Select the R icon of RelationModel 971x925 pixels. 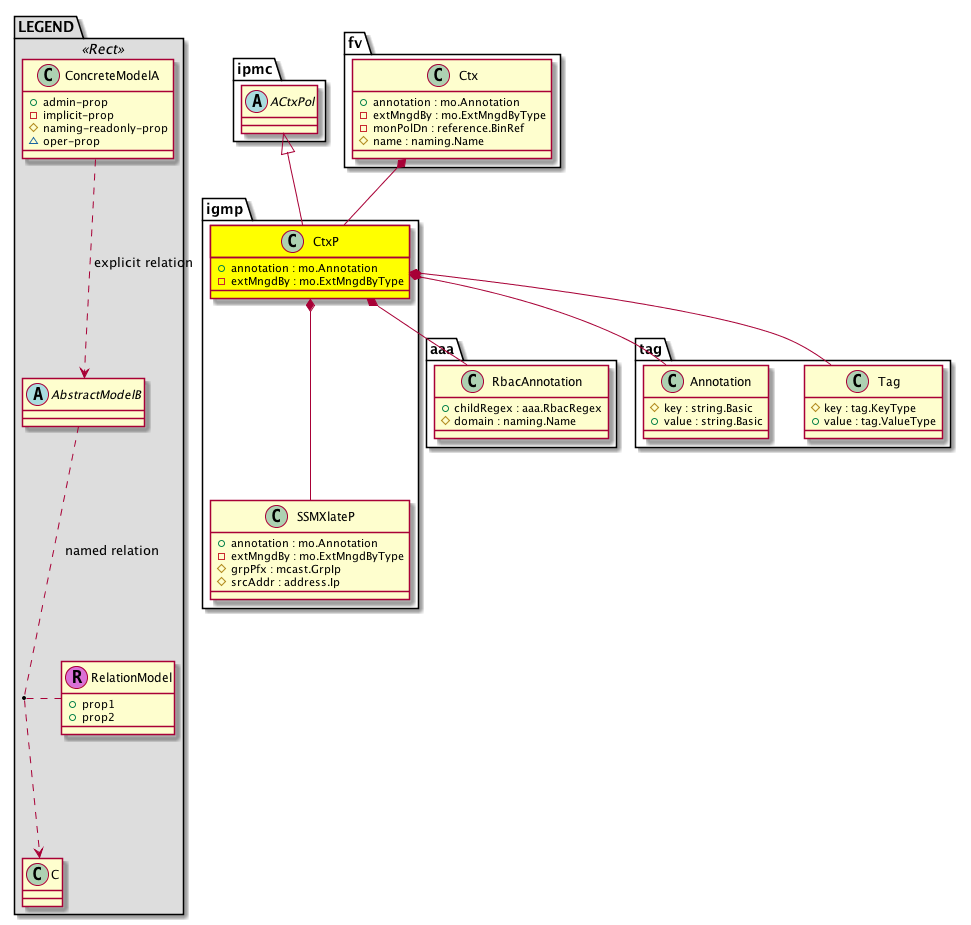[x=77, y=677]
